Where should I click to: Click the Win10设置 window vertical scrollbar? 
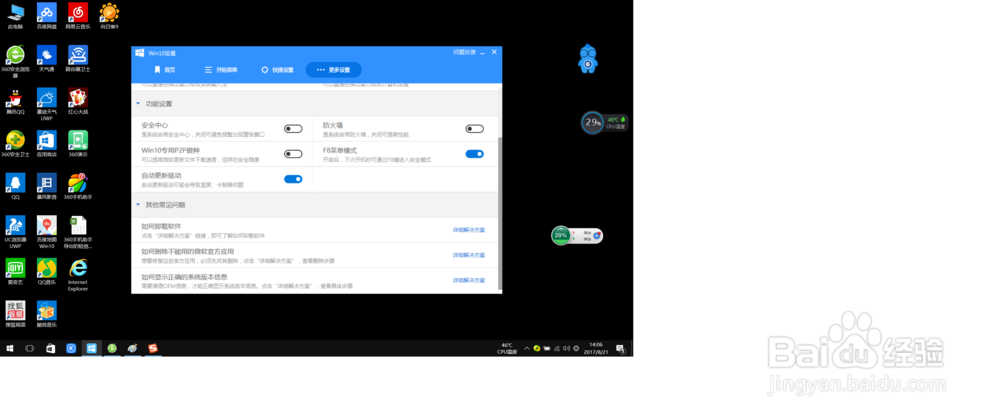coord(499,211)
